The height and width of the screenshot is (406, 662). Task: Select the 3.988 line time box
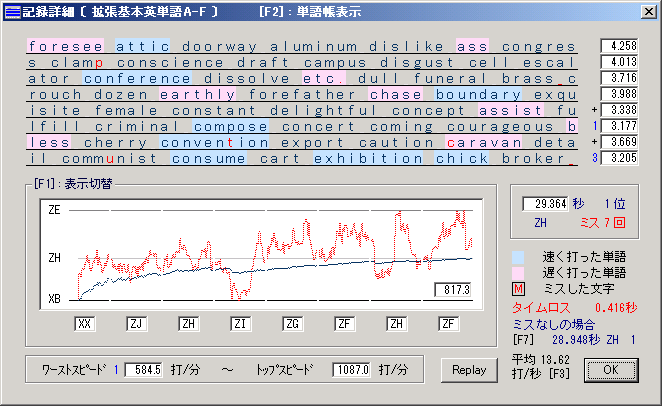pos(619,94)
